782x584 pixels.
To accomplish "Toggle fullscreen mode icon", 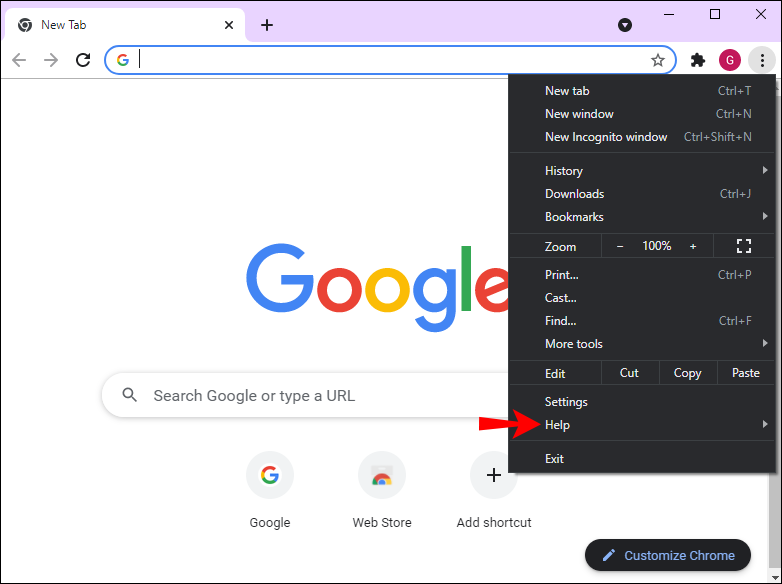I will (x=744, y=246).
